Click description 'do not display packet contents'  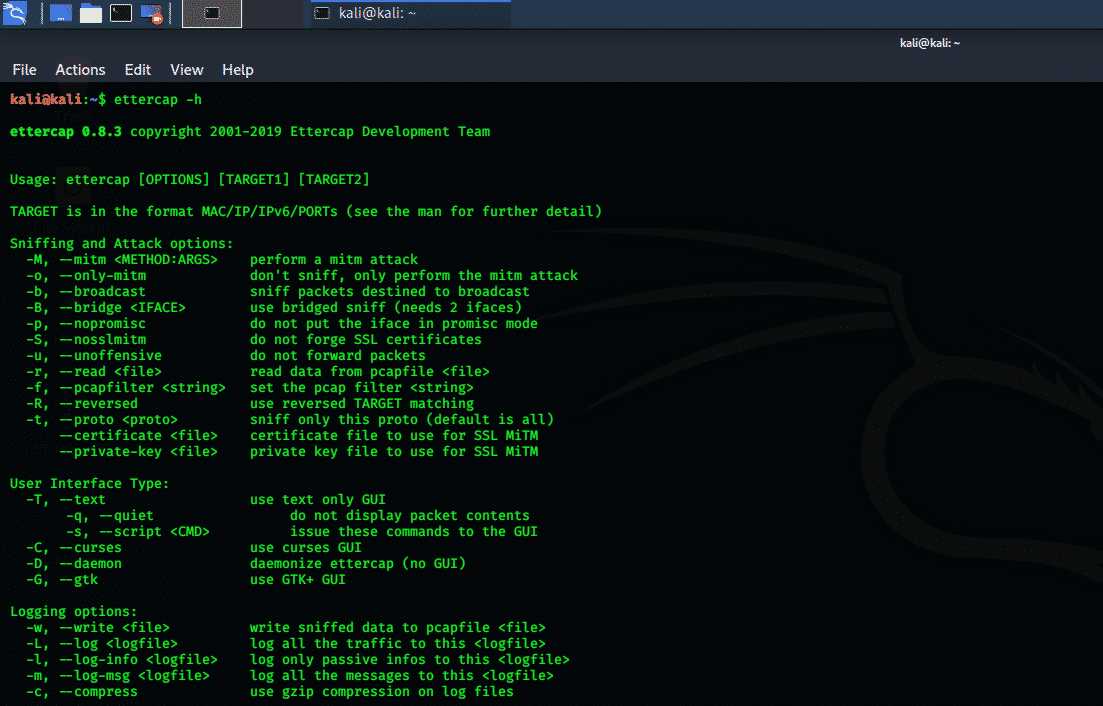coord(410,515)
